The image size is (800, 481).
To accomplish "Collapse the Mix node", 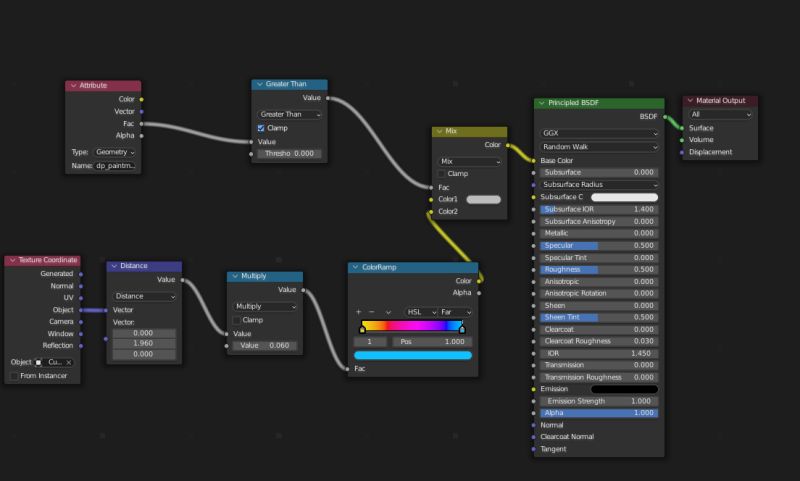I will coord(439,132).
